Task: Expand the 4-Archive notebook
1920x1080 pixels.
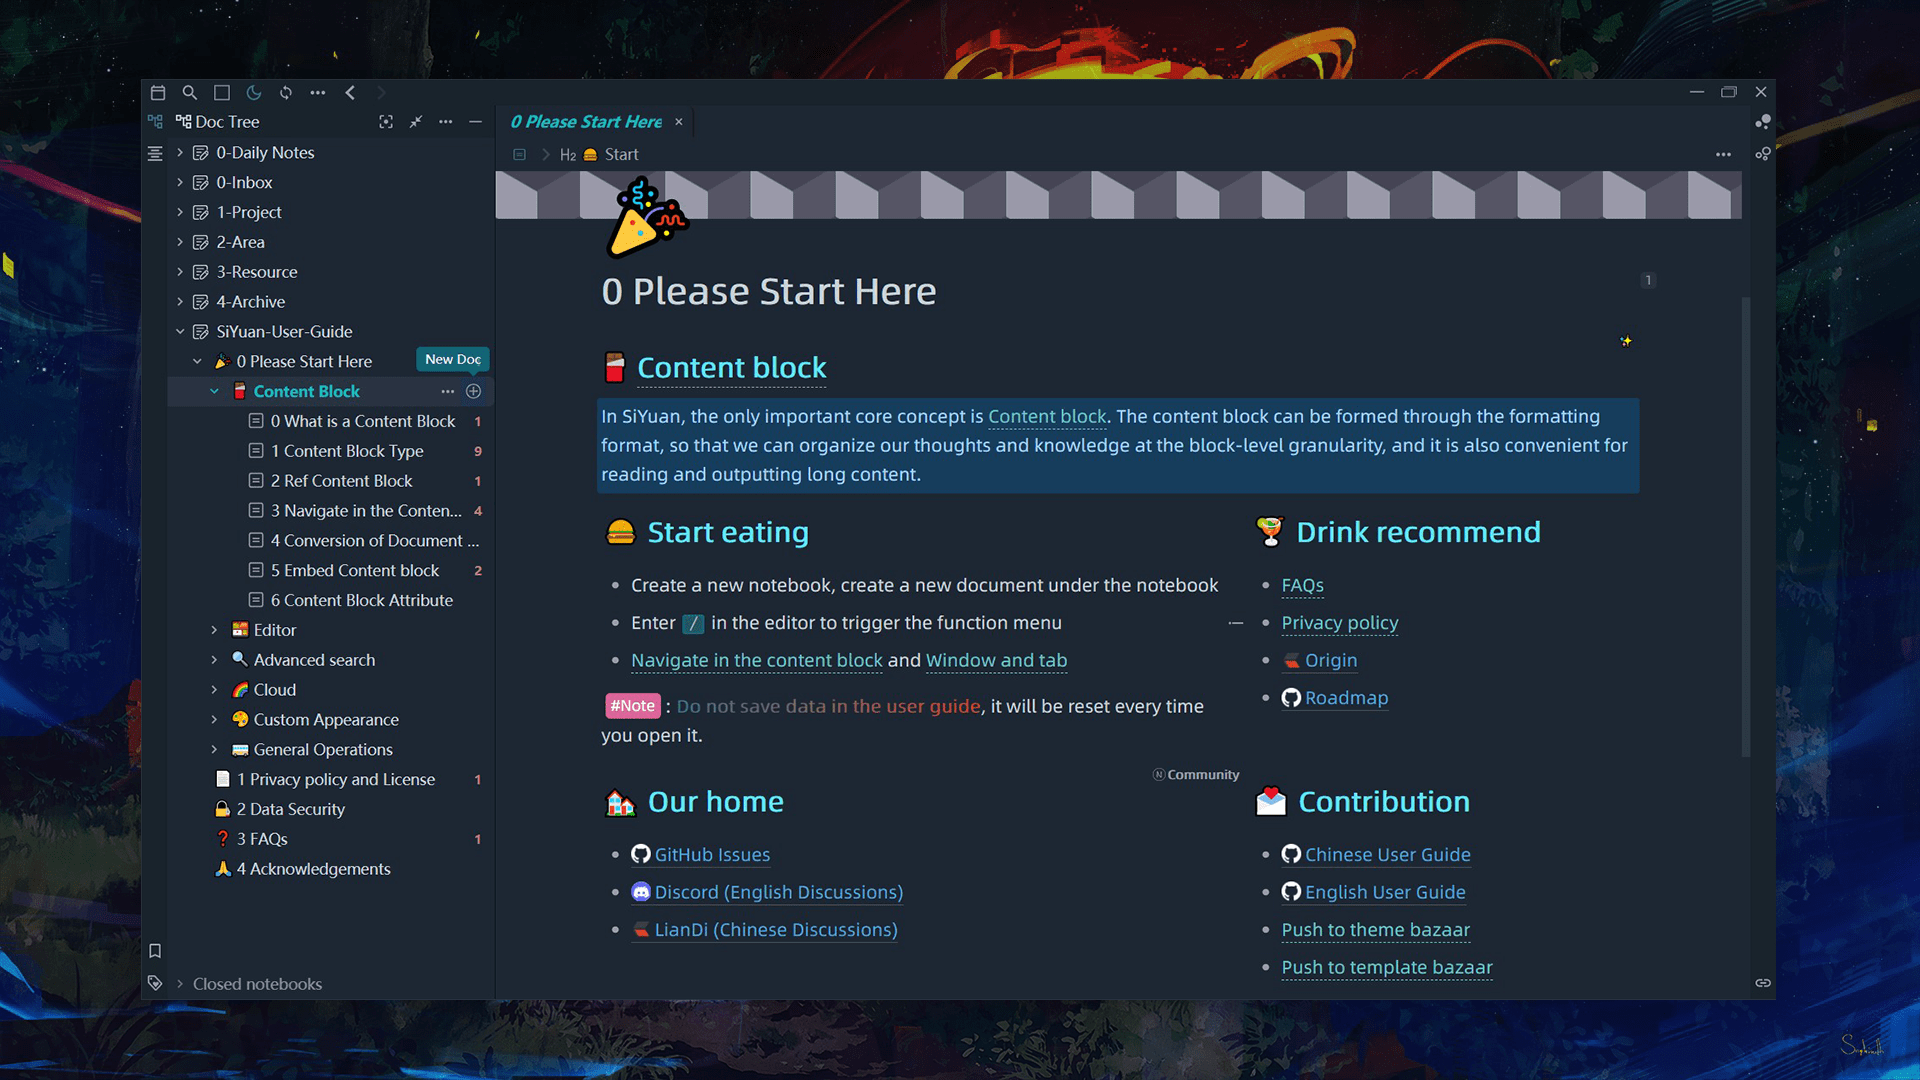Action: (180, 301)
